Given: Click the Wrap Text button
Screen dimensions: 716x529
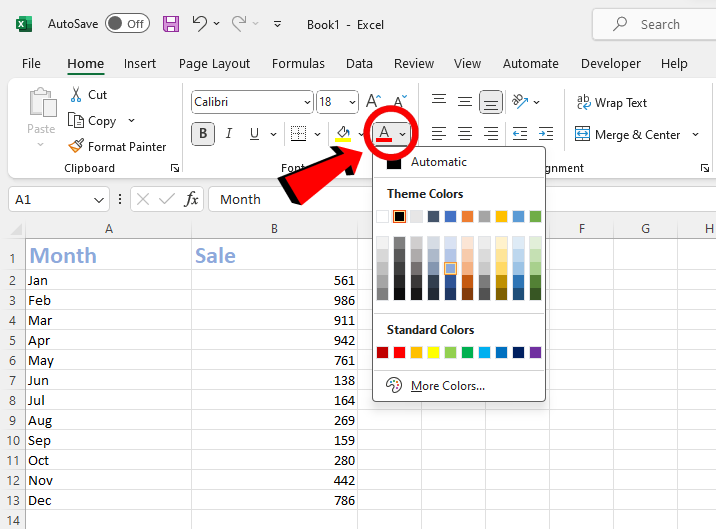Looking at the screenshot, I should pyautogui.click(x=611, y=102).
